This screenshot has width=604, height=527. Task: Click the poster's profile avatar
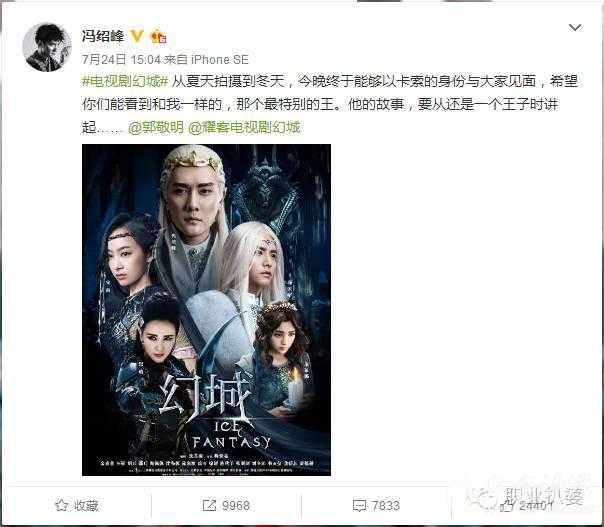47,47
